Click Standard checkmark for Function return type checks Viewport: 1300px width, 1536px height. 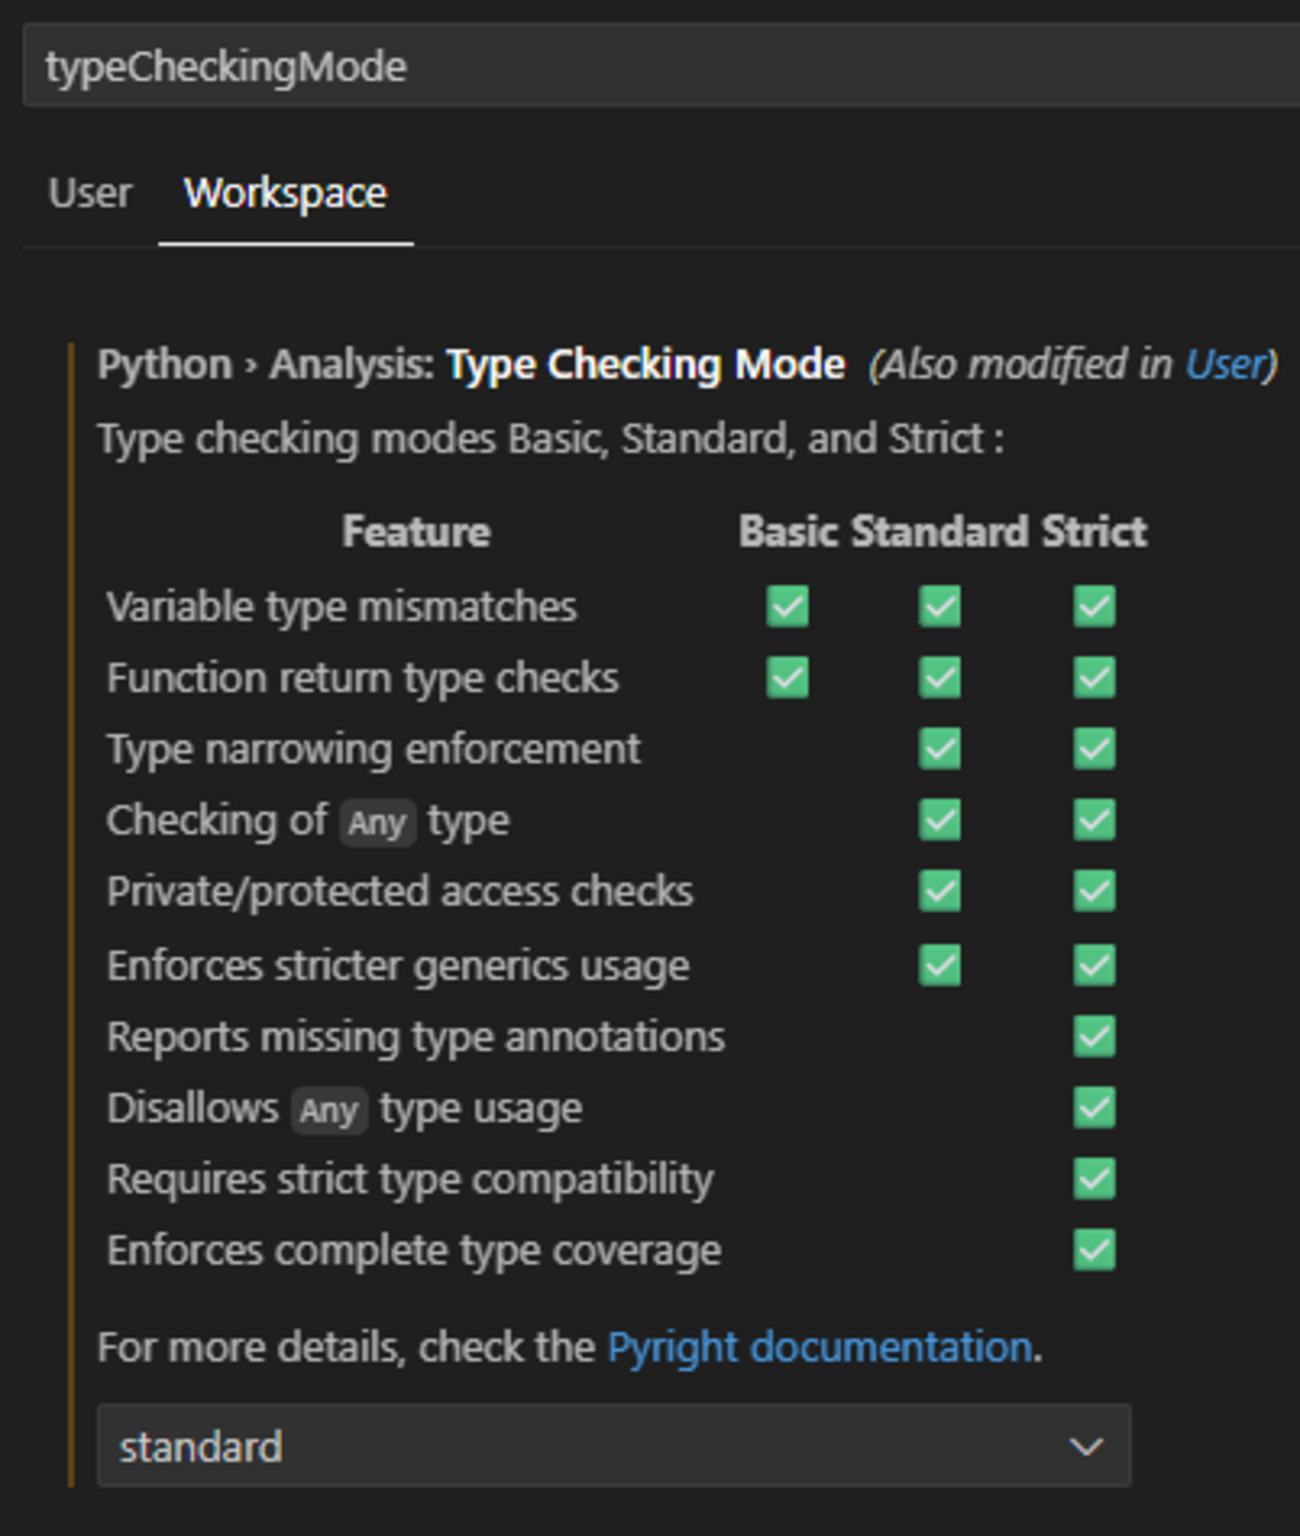coord(939,677)
